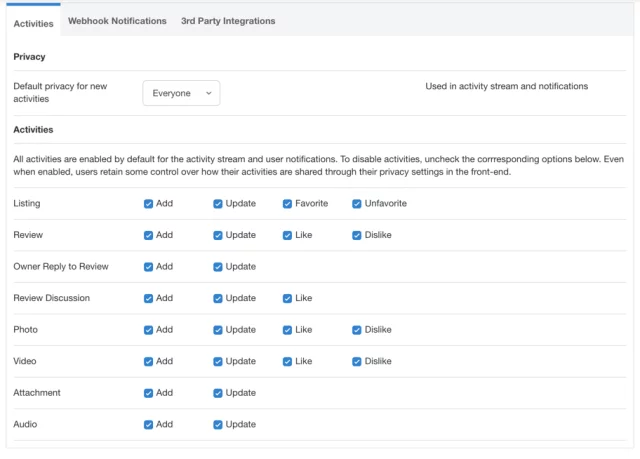
Task: Open the default privacy Everyone dropdown
Action: click(181, 93)
